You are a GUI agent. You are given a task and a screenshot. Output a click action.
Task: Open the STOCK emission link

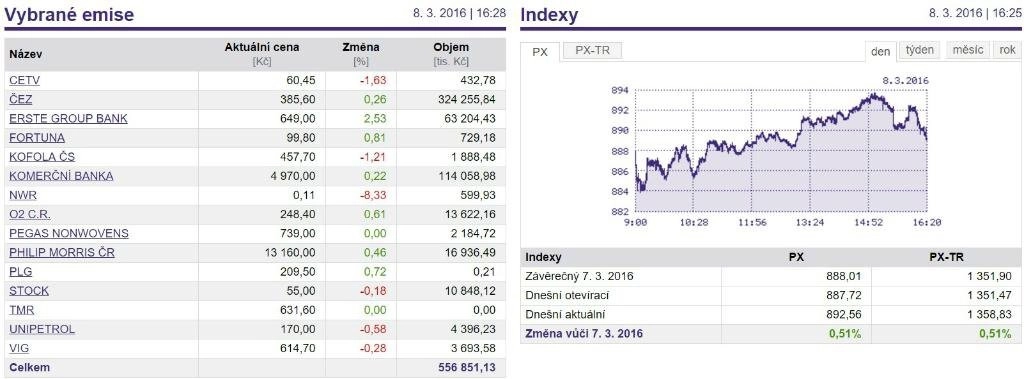click(29, 291)
